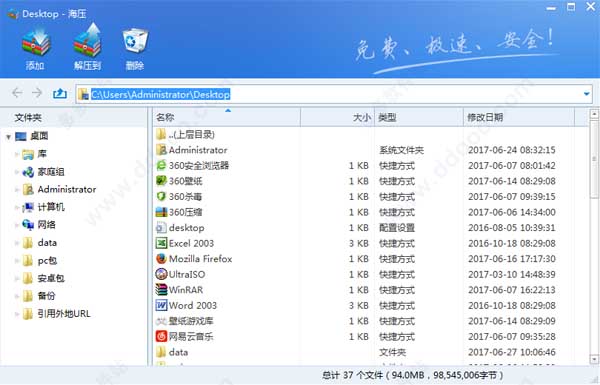This screenshot has height=385, width=600.
Task: Select 桌面 in the folder tree
Action: pyautogui.click(x=39, y=136)
